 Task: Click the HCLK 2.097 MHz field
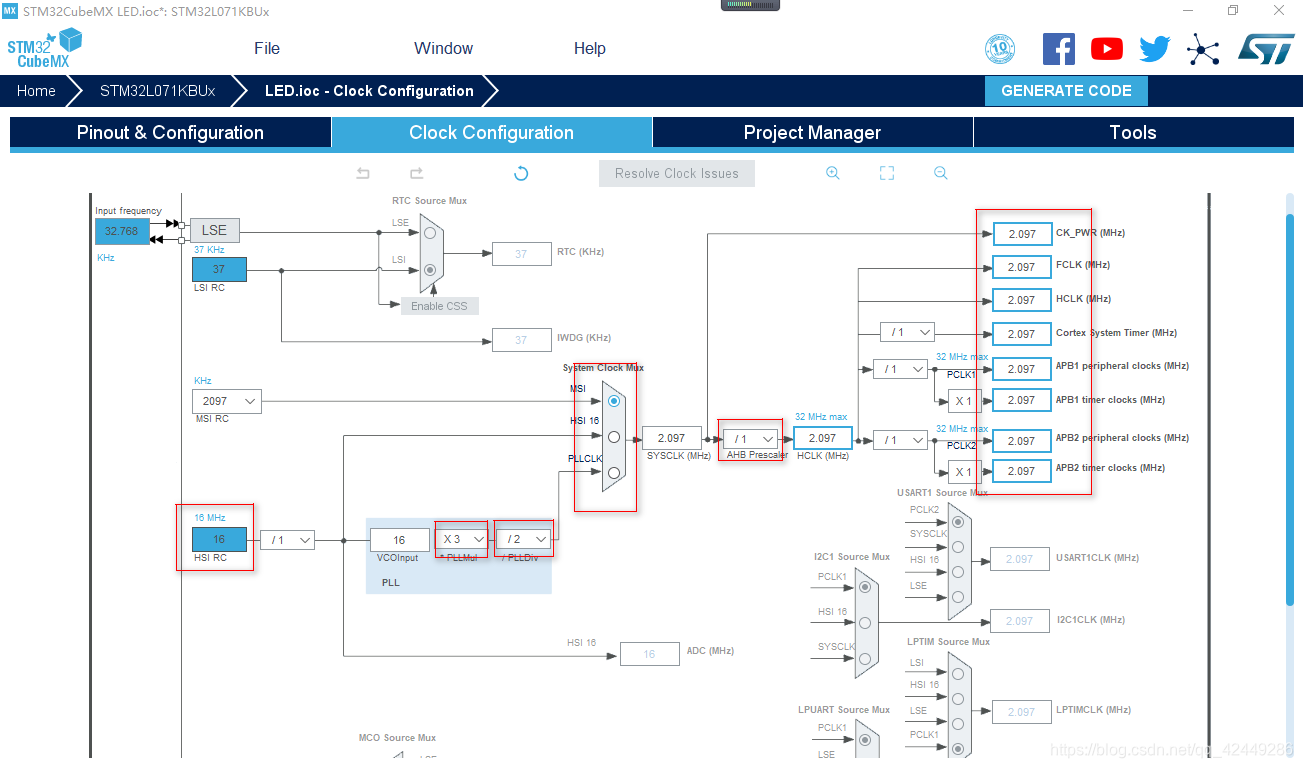click(x=822, y=438)
